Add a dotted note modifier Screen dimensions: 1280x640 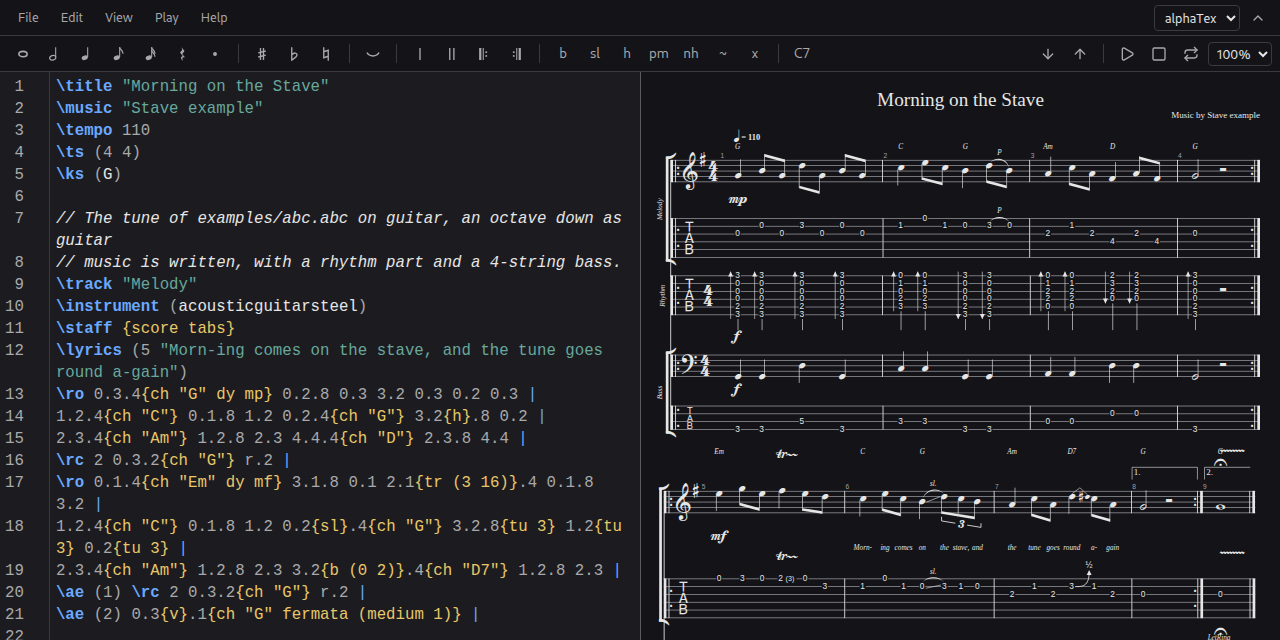point(214,54)
